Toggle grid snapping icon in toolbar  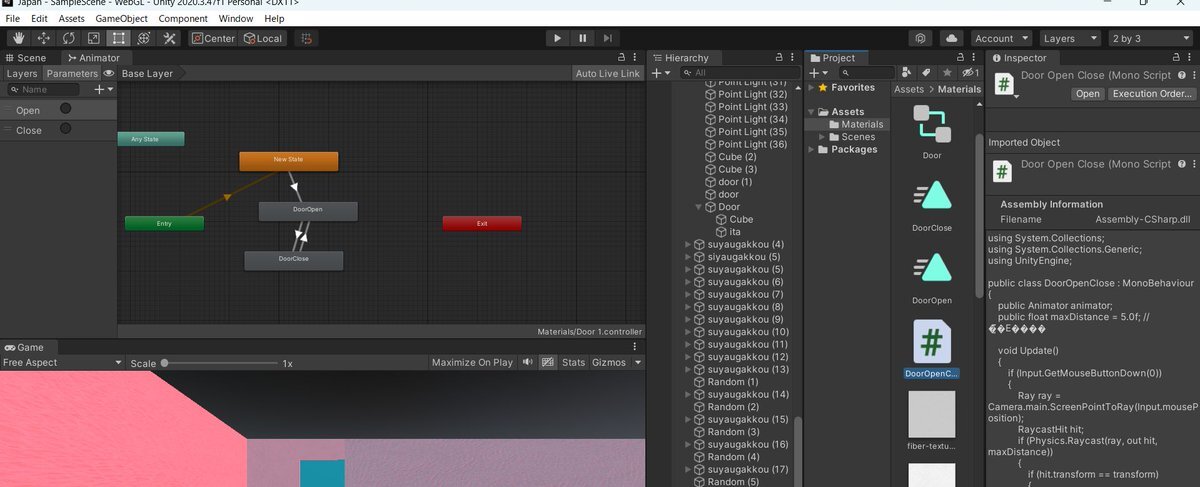307,38
